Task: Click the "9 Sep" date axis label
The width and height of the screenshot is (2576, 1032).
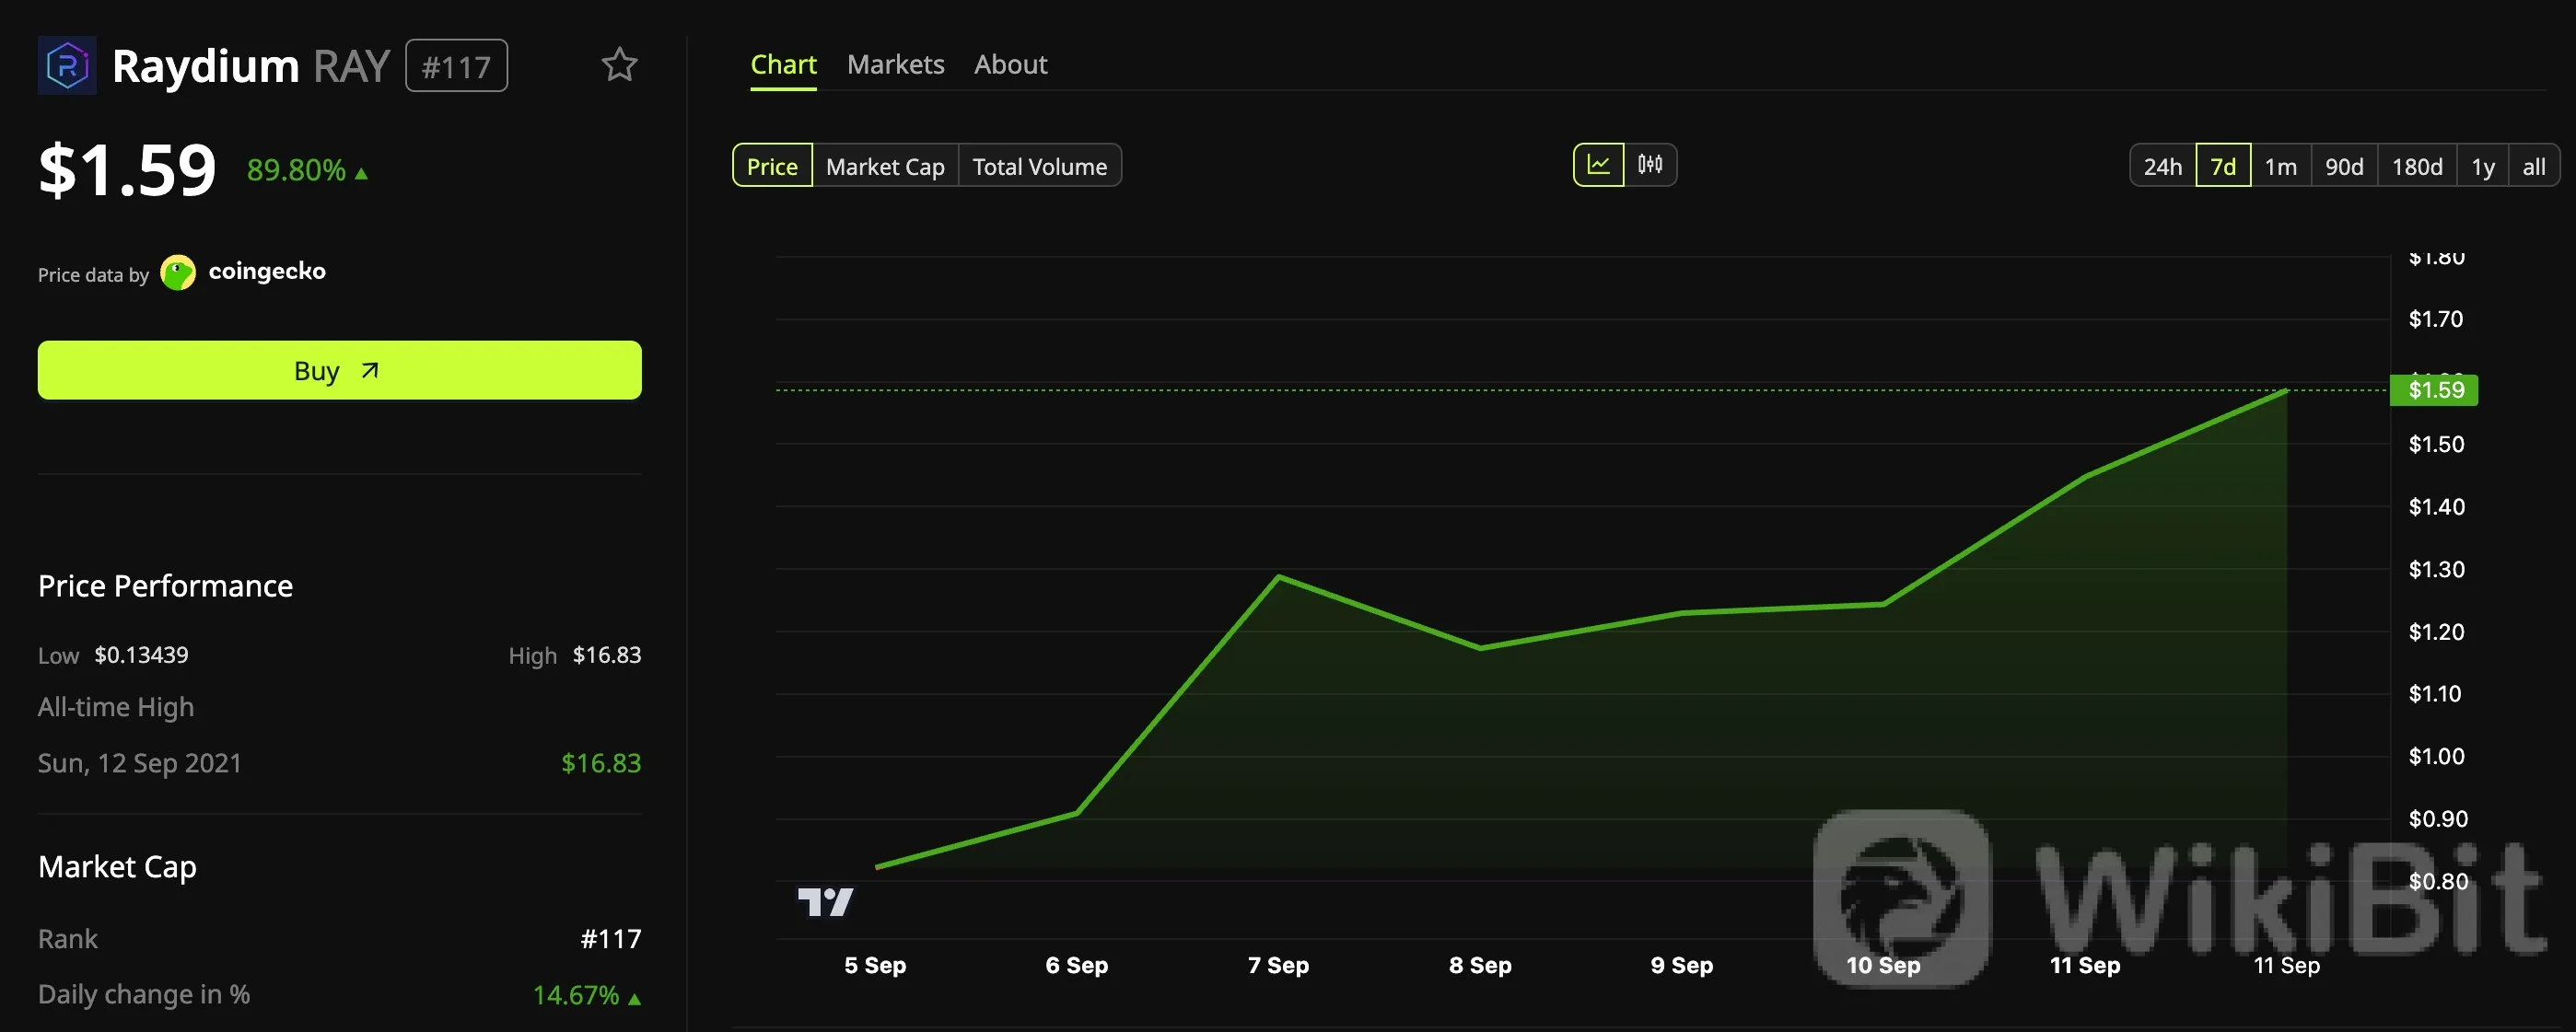Action: tap(1682, 965)
